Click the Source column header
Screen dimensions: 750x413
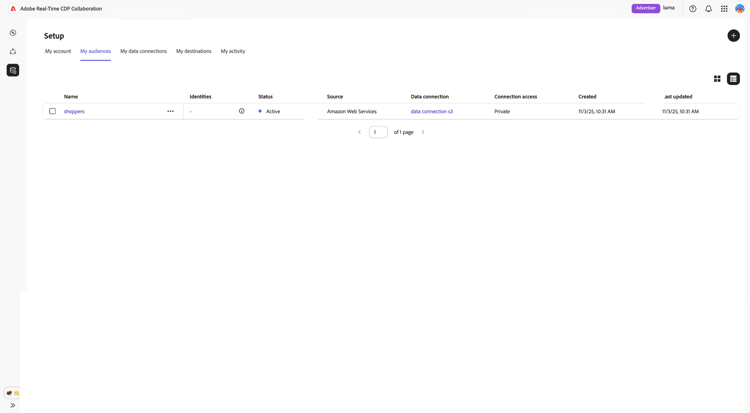[x=335, y=97]
